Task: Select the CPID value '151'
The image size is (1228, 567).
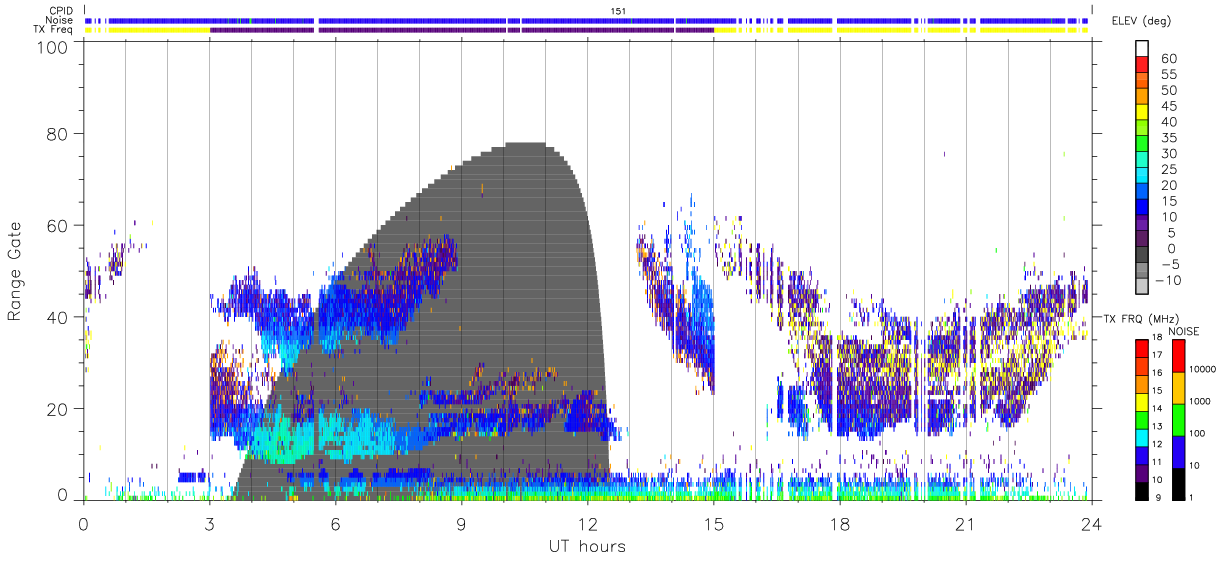Action: [618, 10]
